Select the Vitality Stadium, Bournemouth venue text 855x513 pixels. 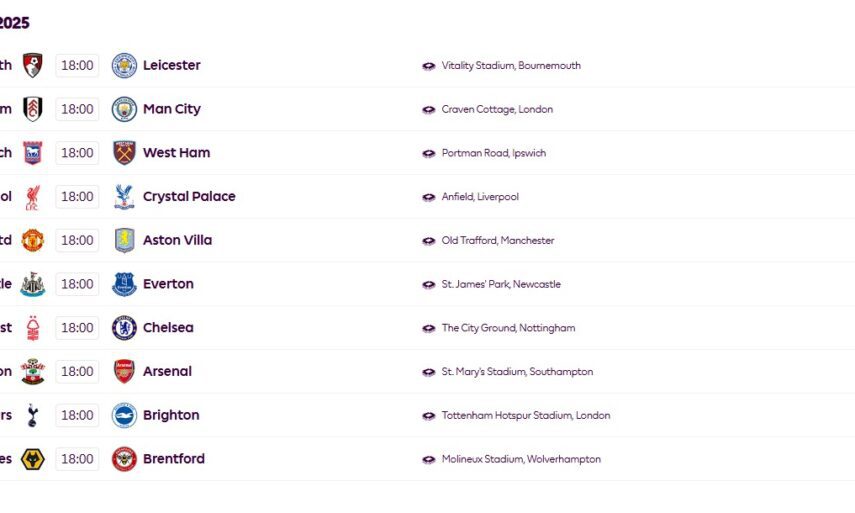point(510,65)
